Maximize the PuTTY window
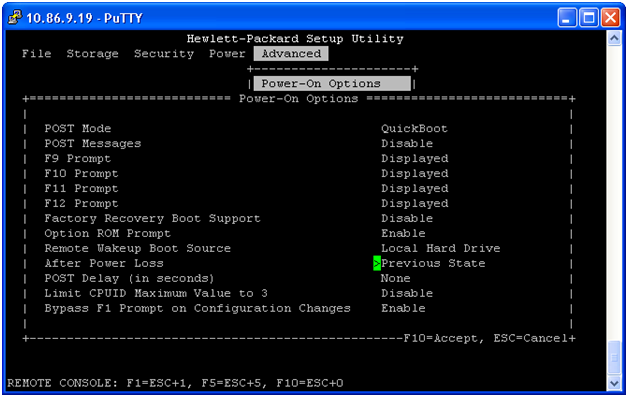Viewport: 628px width, 397px height. [589, 18]
